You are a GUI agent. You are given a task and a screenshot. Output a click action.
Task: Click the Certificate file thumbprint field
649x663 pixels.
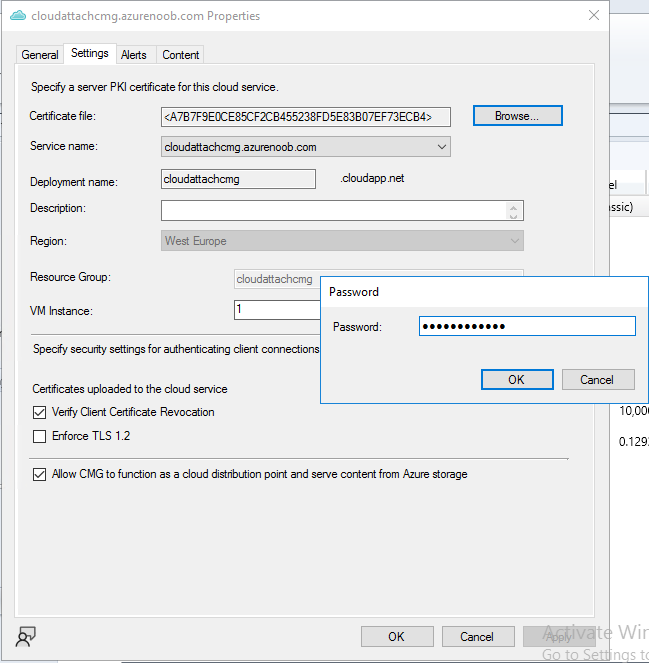306,117
